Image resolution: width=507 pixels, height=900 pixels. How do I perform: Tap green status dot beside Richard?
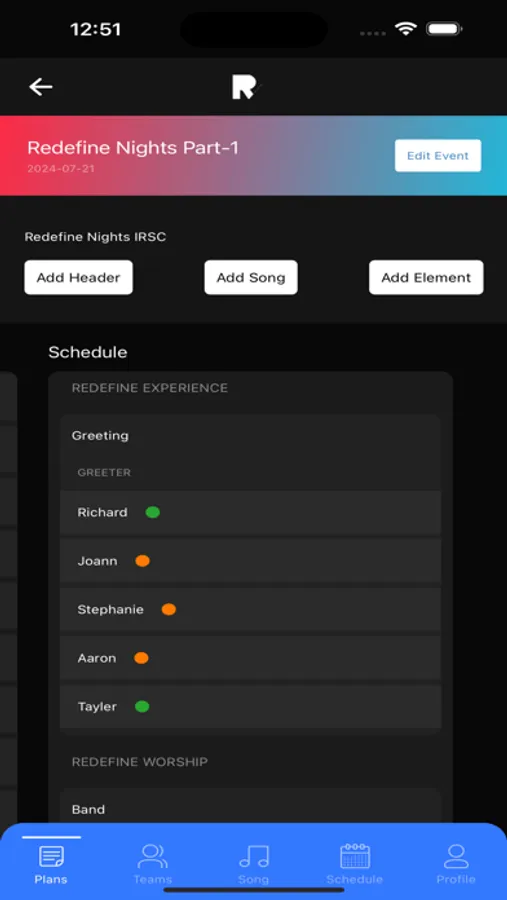[153, 512]
